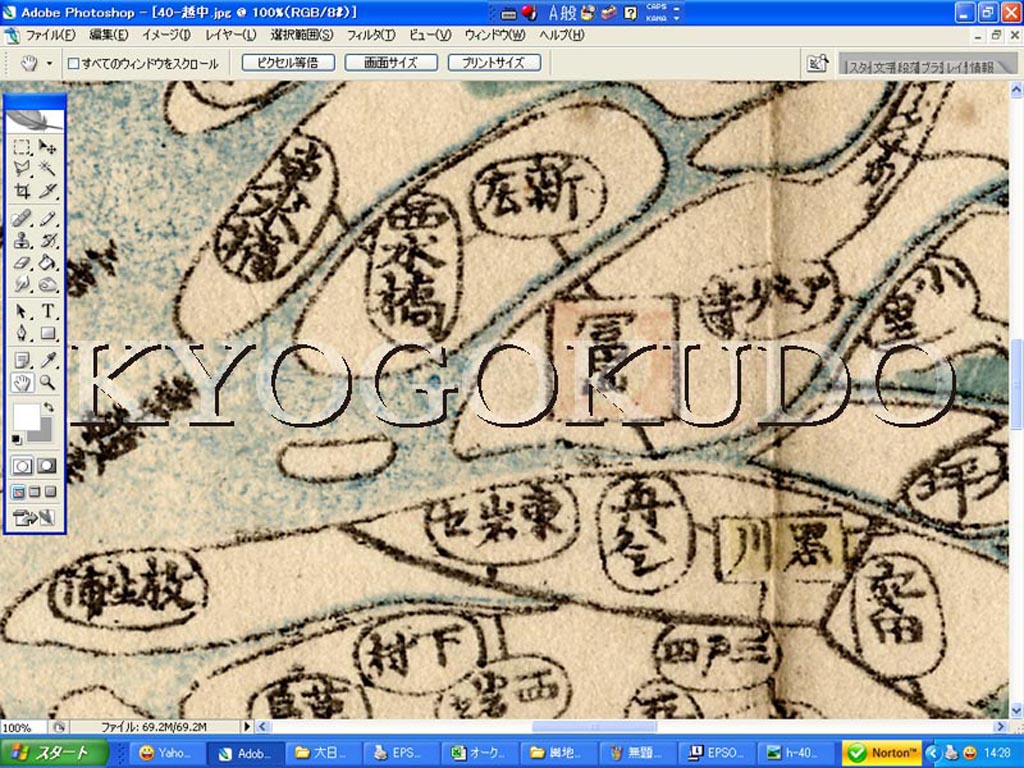
Task: Select the Eyedropper tool
Action: (47, 360)
